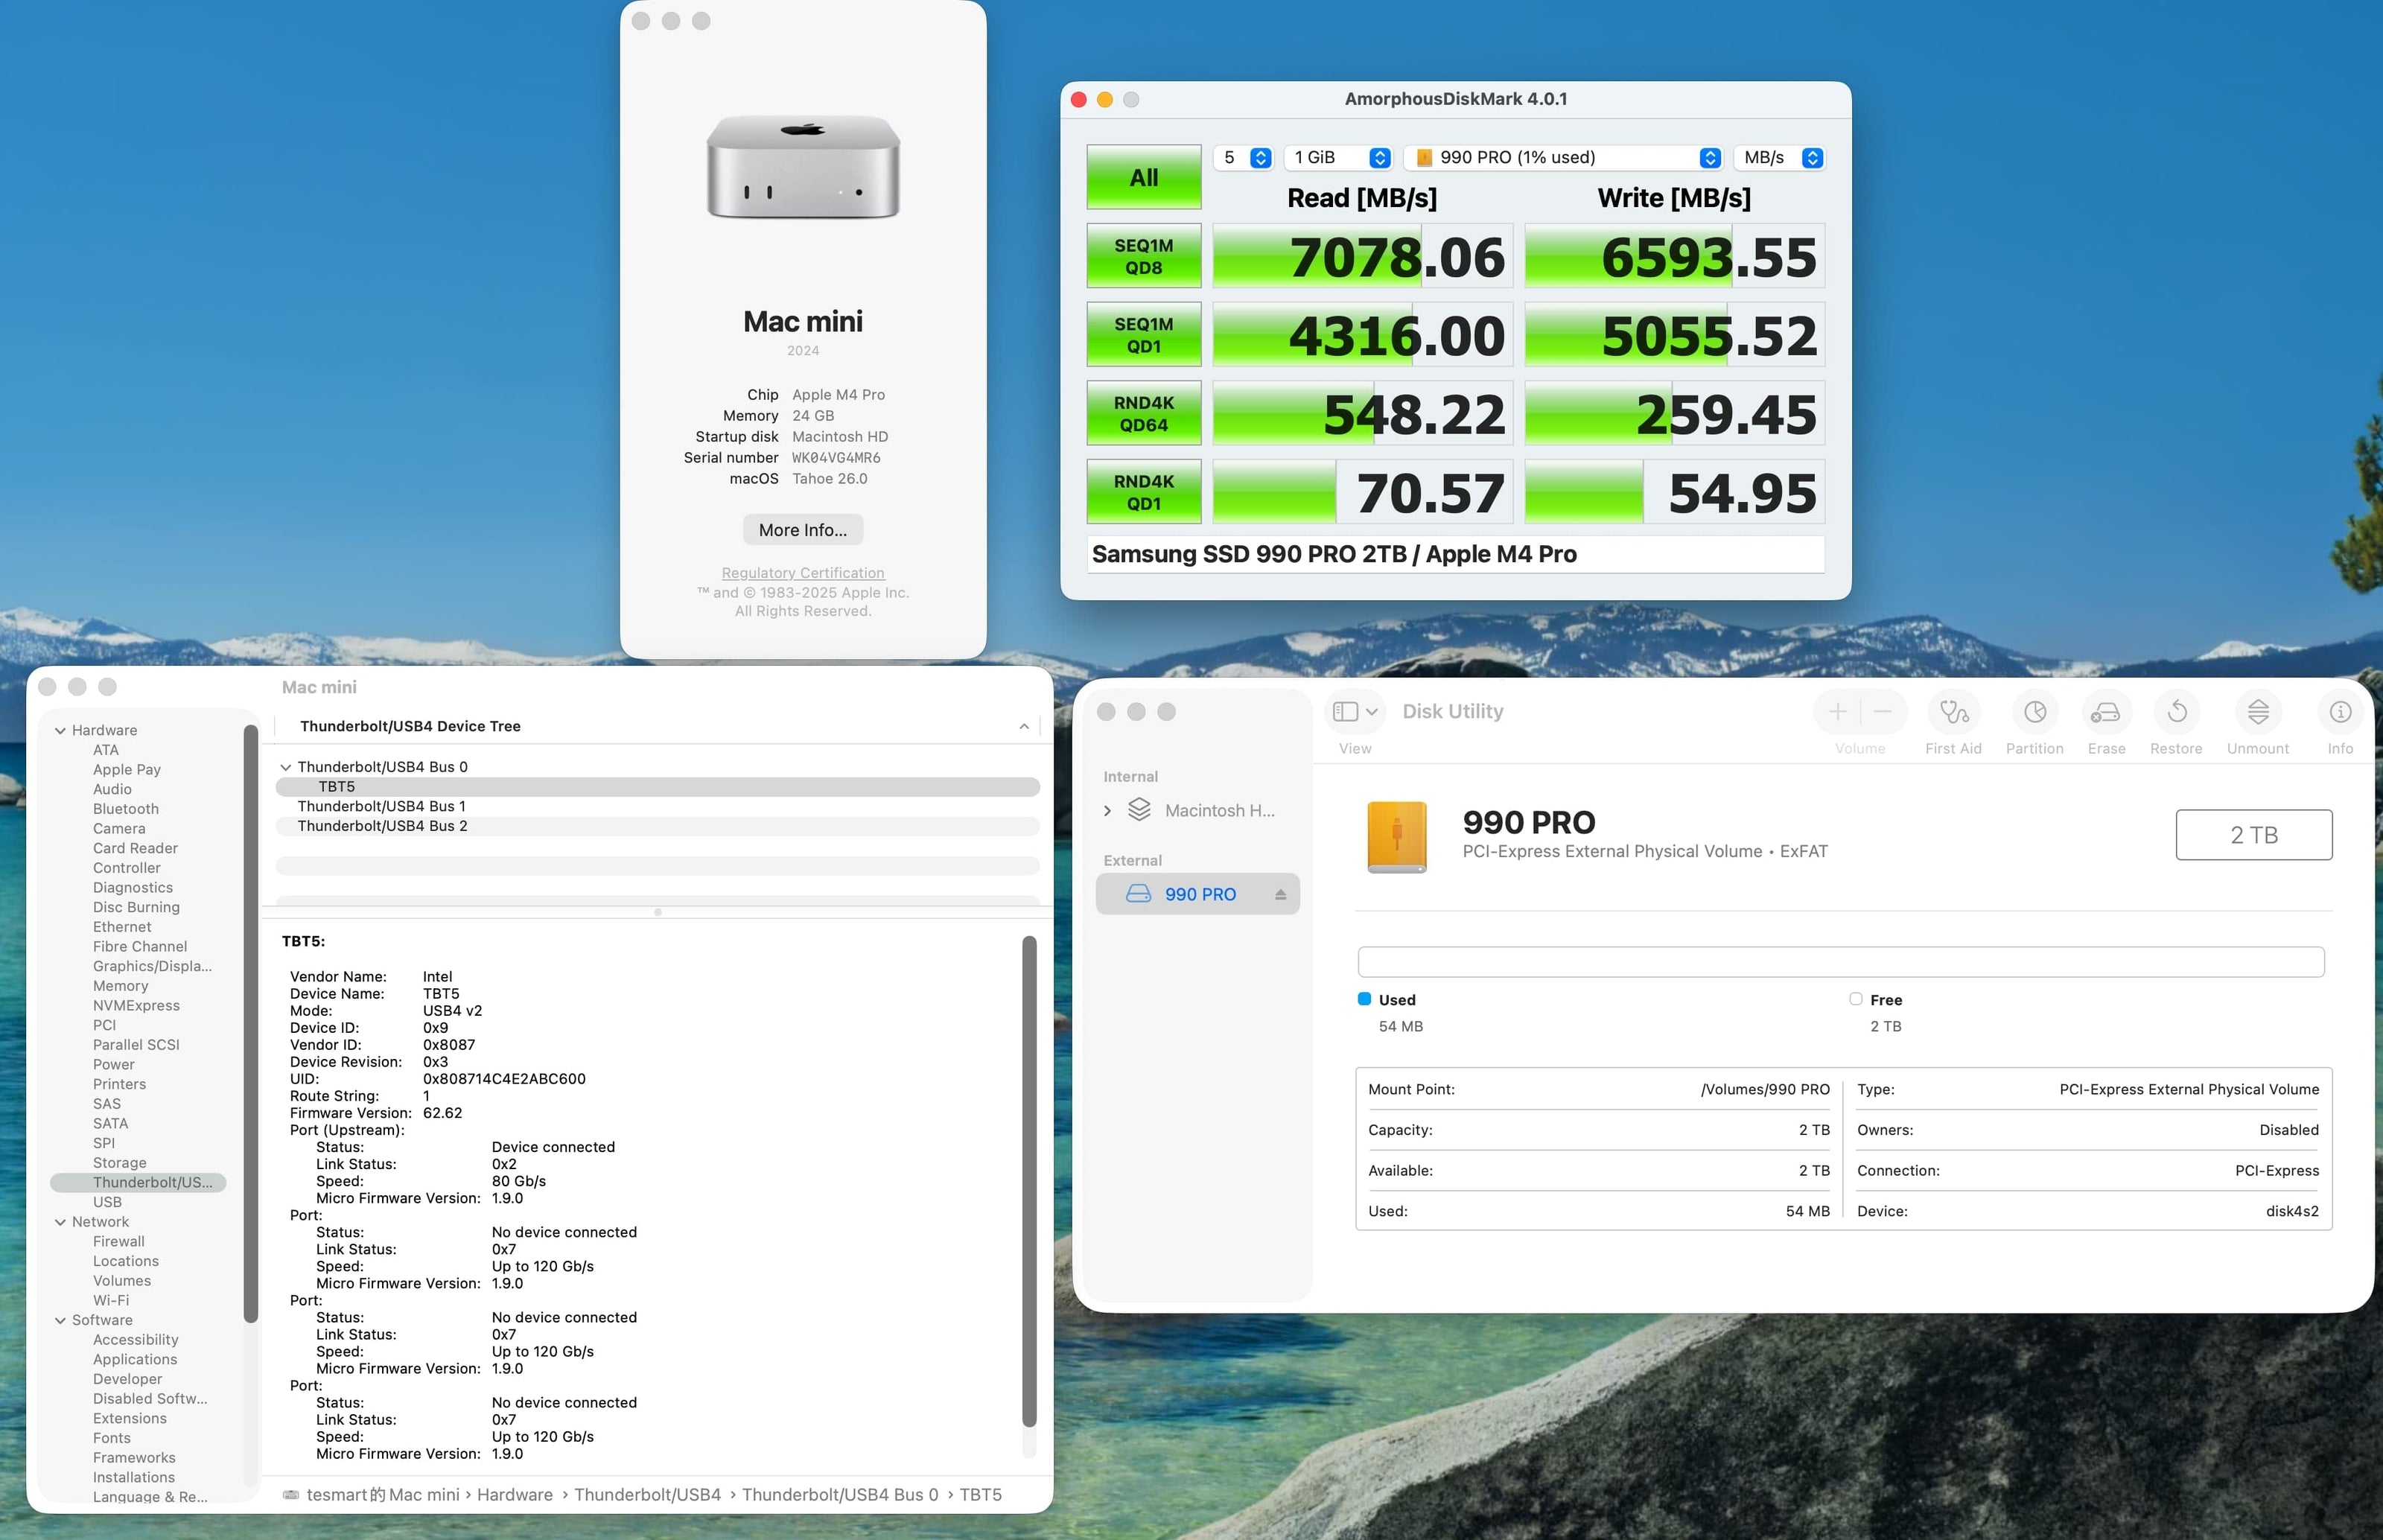
Task: Select the Restore icon in toolbar
Action: coord(2176,712)
